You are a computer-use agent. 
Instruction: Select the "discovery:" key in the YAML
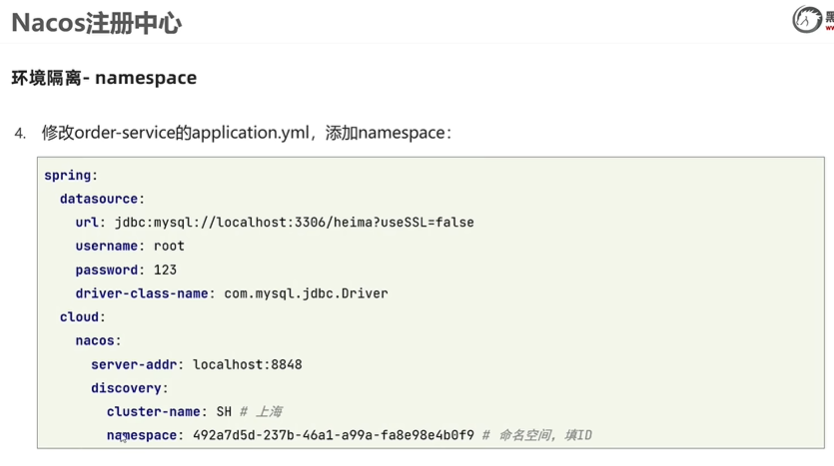pos(129,388)
